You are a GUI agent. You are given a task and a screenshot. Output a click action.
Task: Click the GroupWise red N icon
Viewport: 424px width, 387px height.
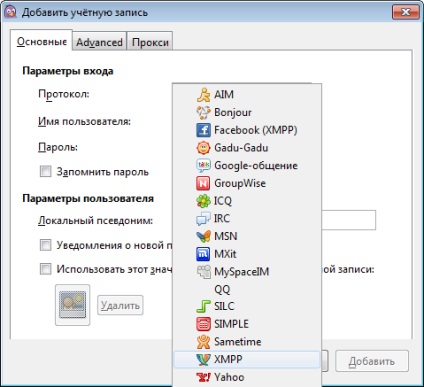pyautogui.click(x=203, y=183)
